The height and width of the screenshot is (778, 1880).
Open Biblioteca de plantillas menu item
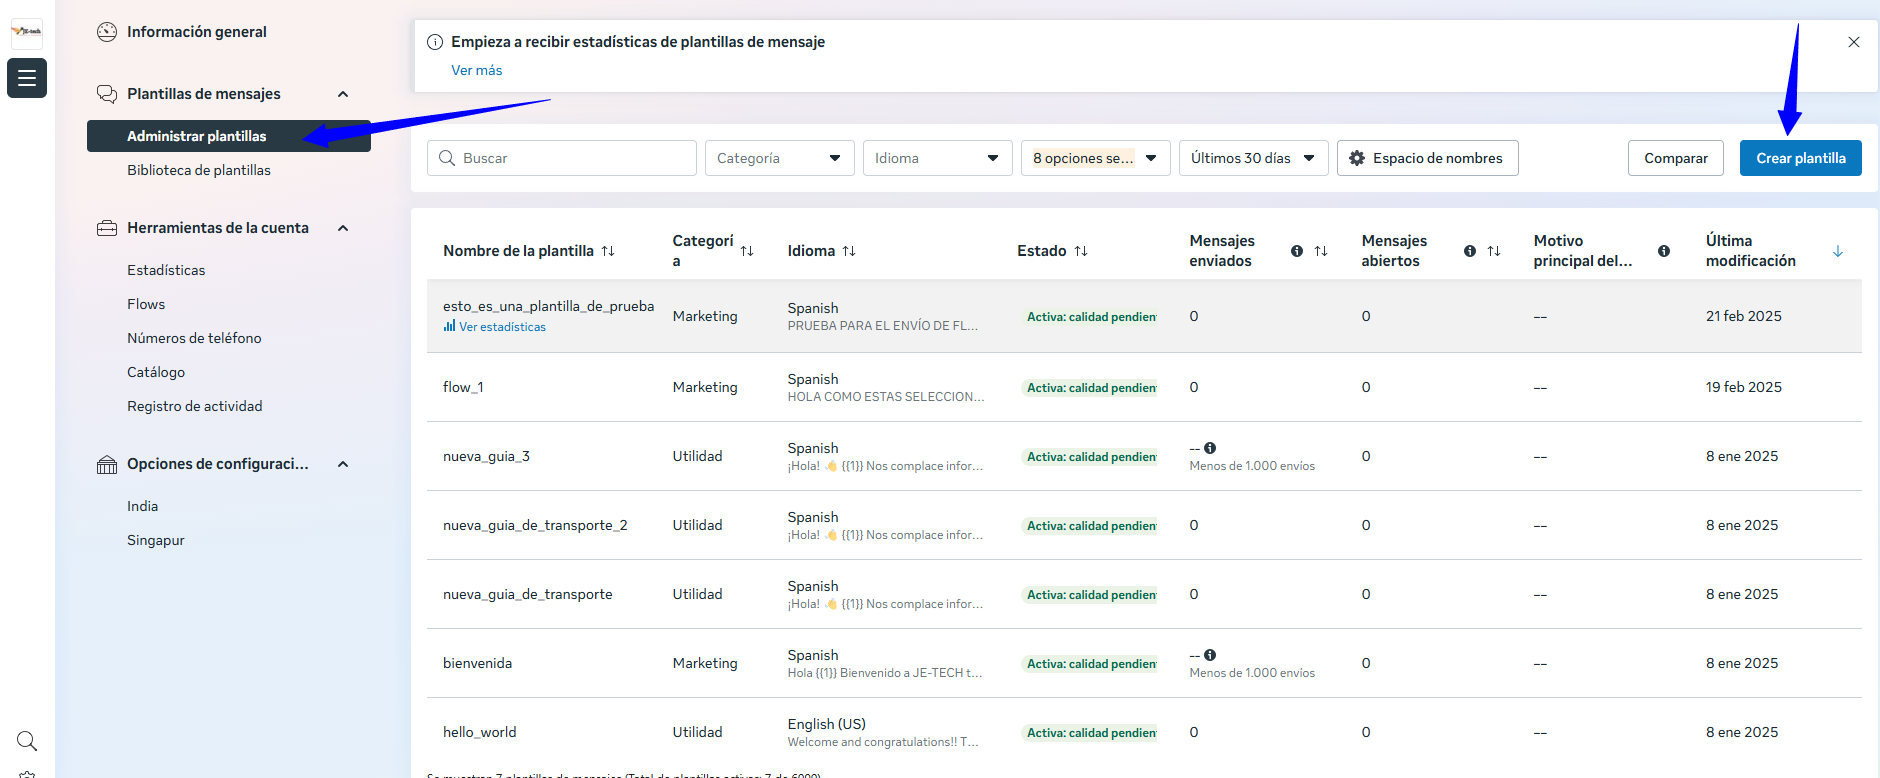[199, 170]
